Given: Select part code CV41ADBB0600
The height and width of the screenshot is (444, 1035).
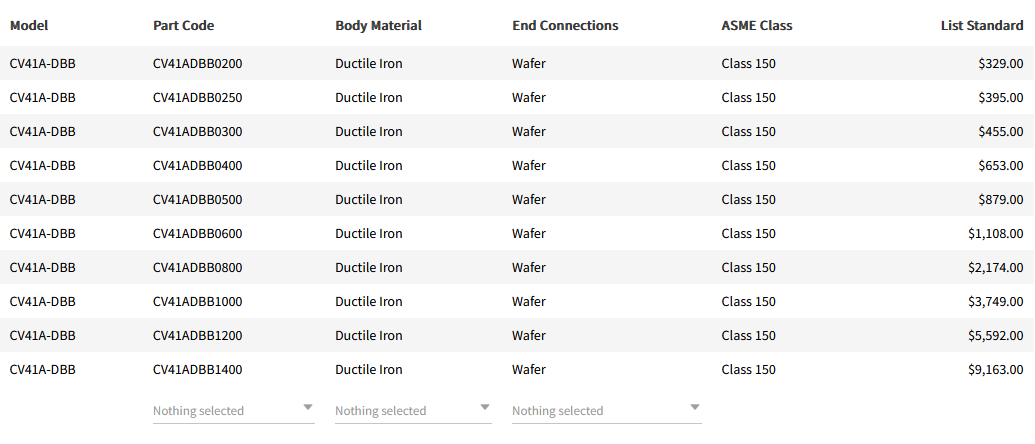Looking at the screenshot, I should [x=197, y=234].
